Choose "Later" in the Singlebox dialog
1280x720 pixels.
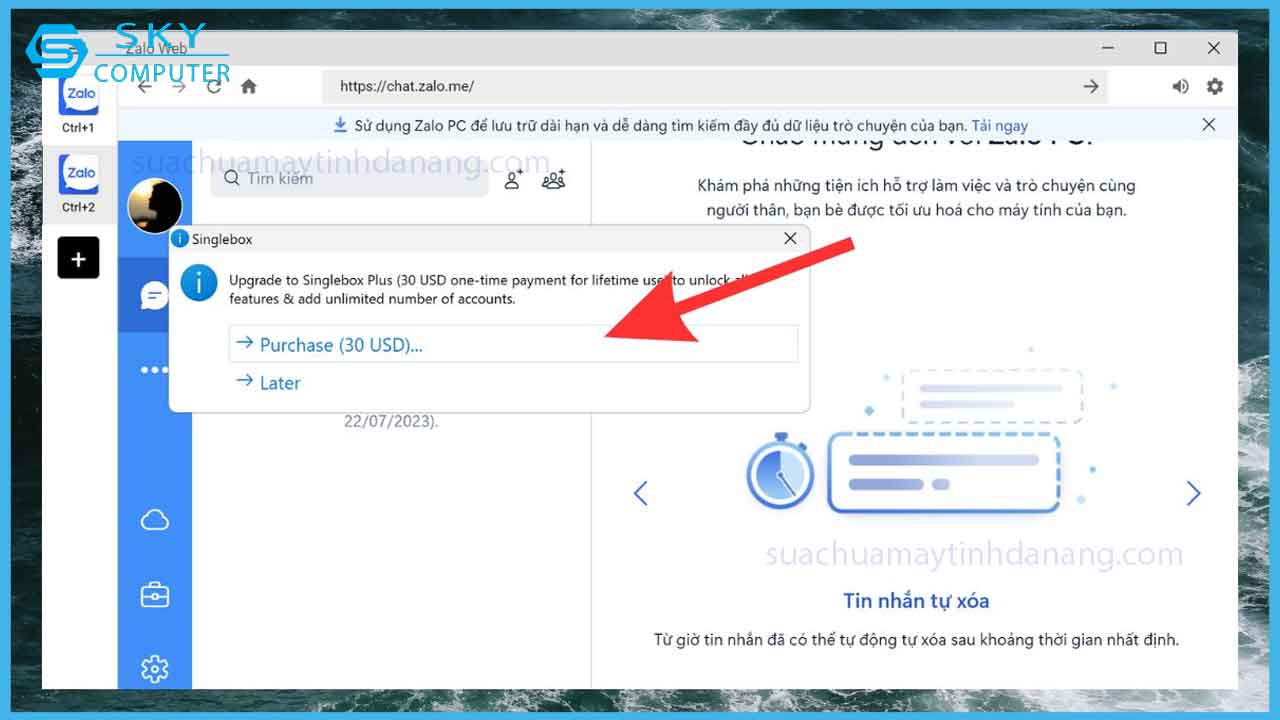[268, 383]
